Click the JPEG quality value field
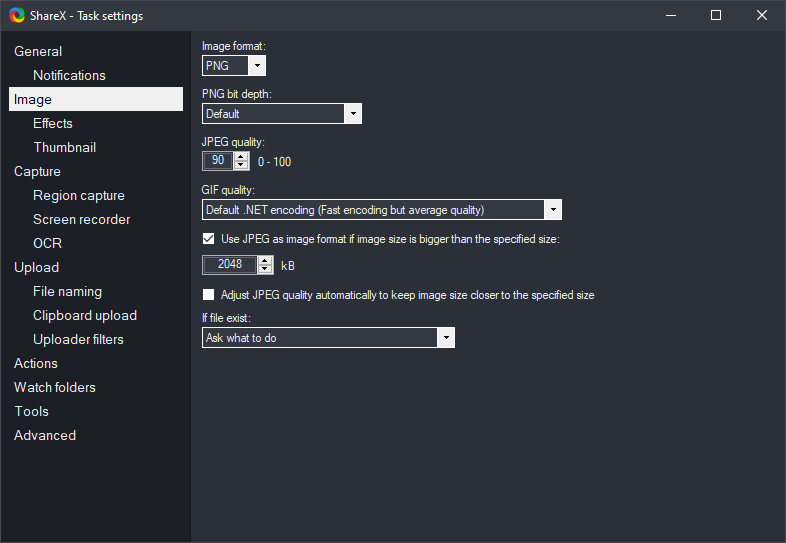This screenshot has width=786, height=543. click(218, 161)
